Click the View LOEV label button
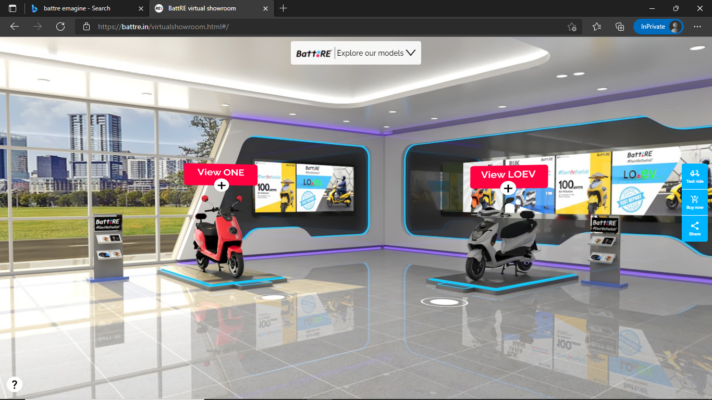Screen dimensions: 712x400 [x=509, y=175]
